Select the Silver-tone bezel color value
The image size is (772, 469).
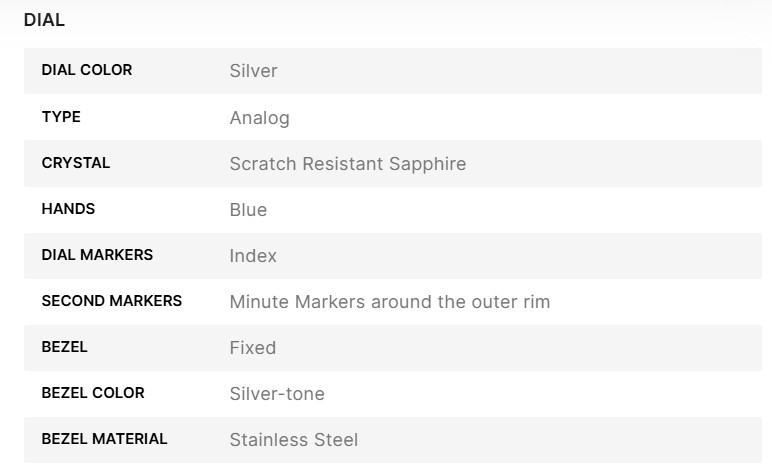point(277,394)
